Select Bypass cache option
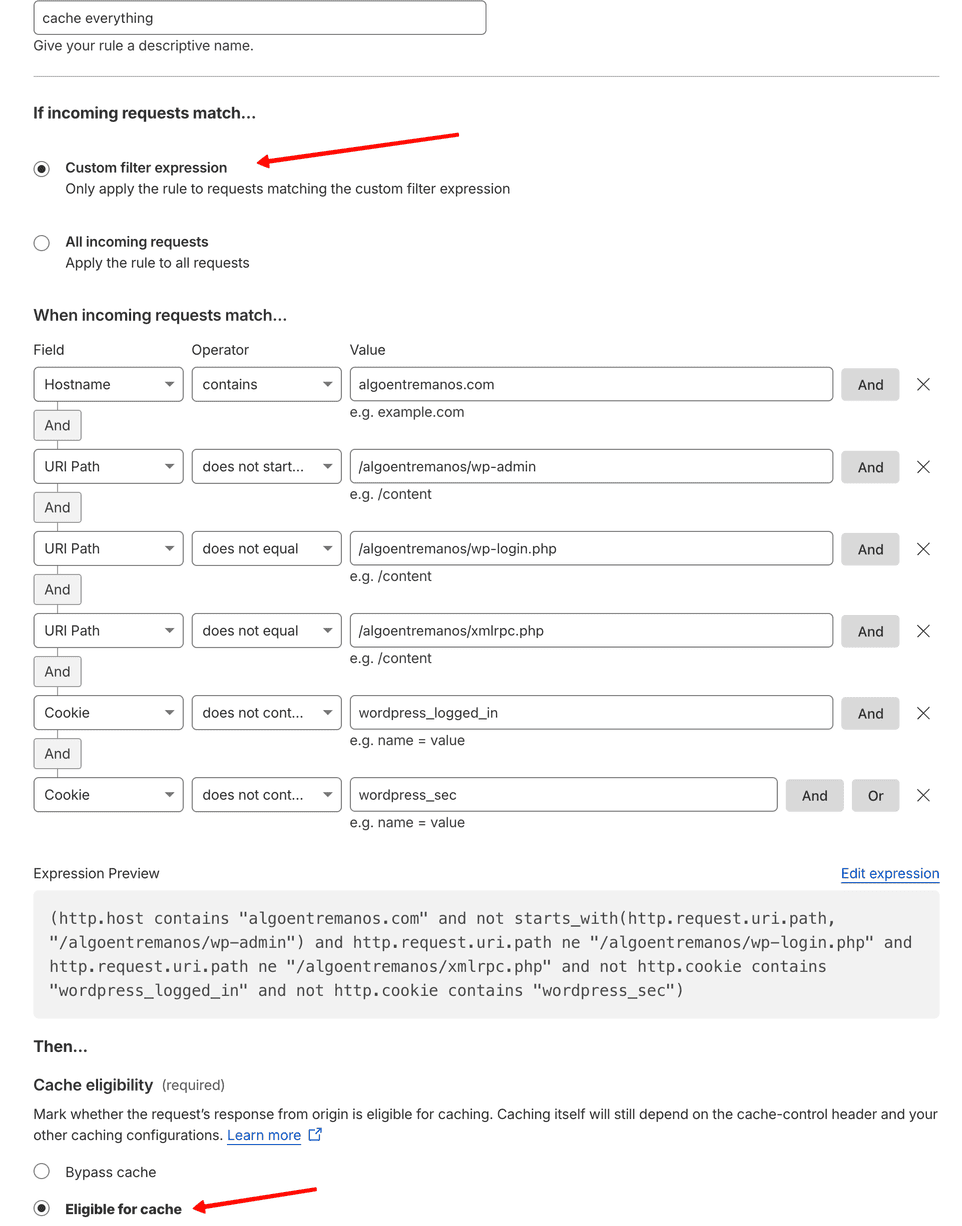The height and width of the screenshot is (1226, 962). [41, 1171]
